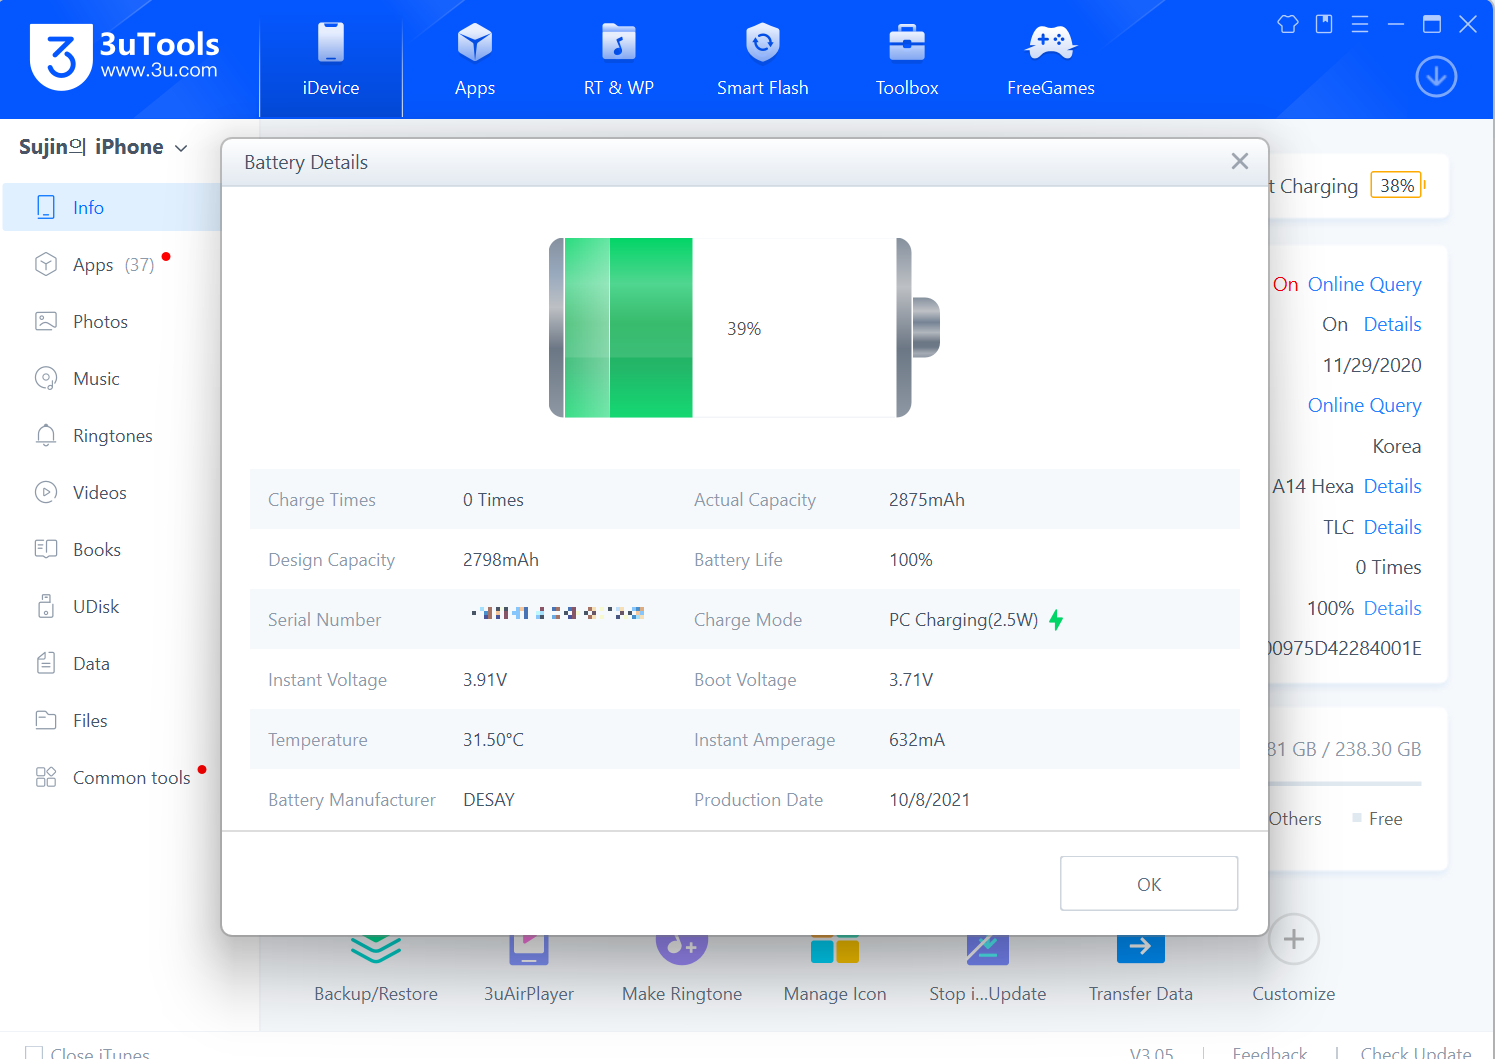Open the FreeGames tab

coord(1051,60)
